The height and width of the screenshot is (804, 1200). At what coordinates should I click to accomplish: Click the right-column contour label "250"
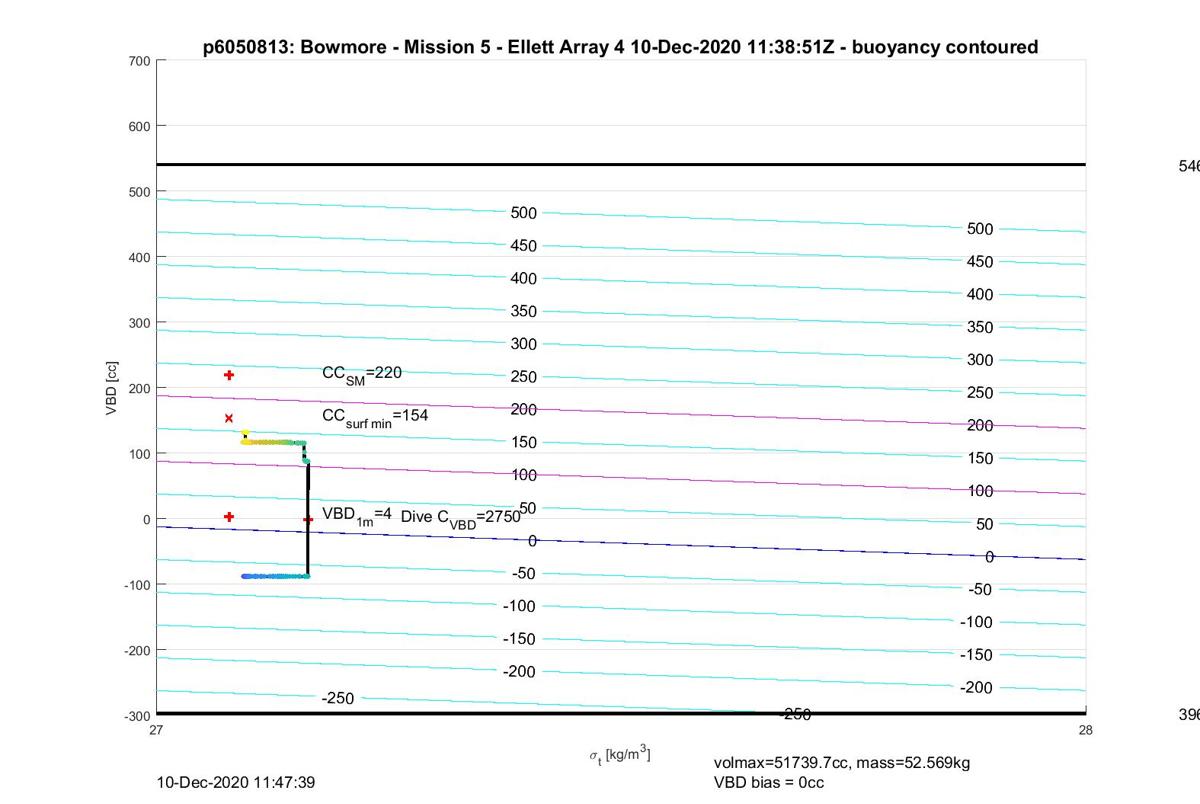point(980,393)
